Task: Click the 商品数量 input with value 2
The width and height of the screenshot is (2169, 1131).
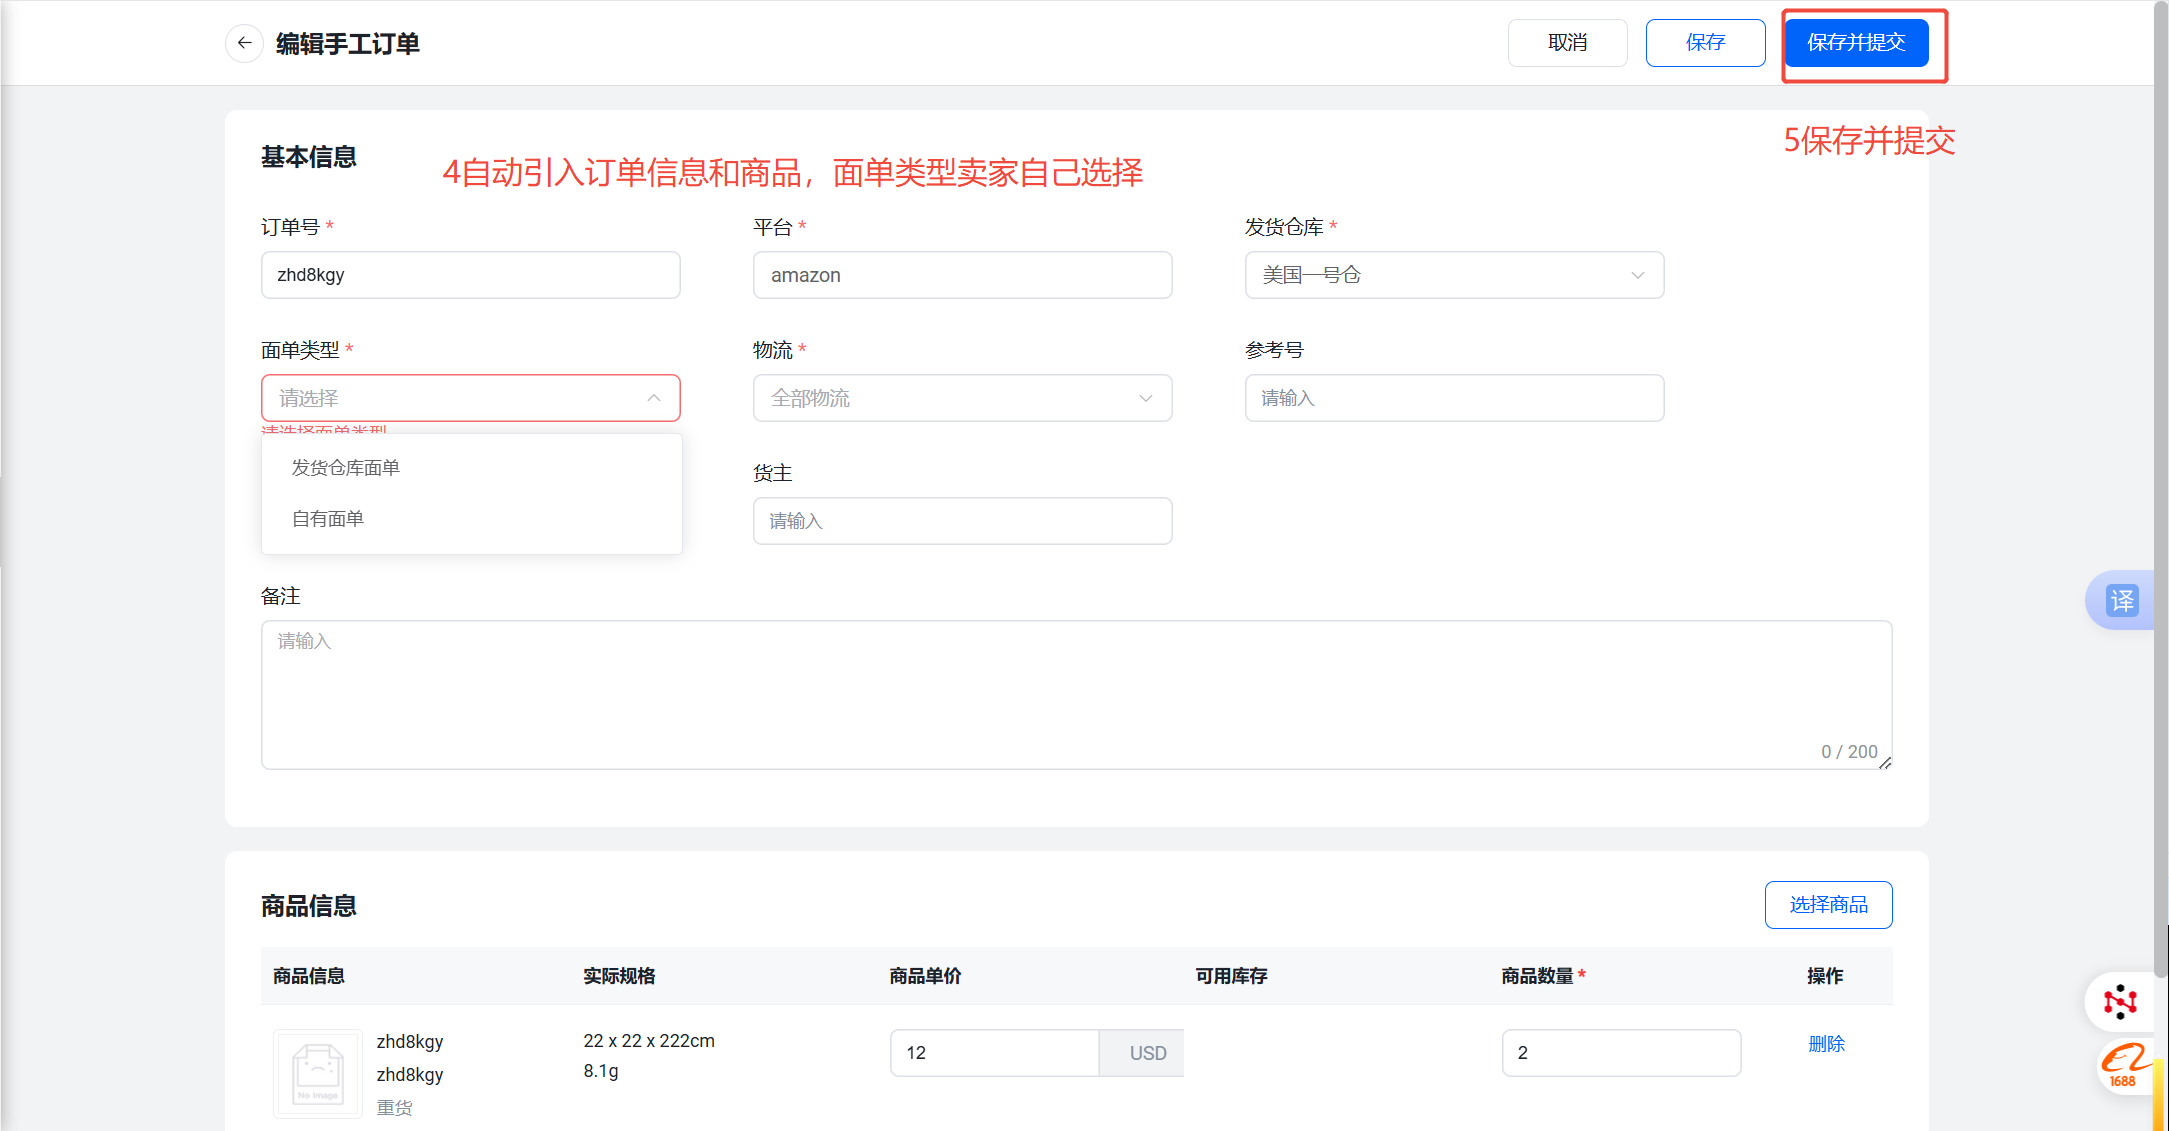Action: (x=1621, y=1053)
